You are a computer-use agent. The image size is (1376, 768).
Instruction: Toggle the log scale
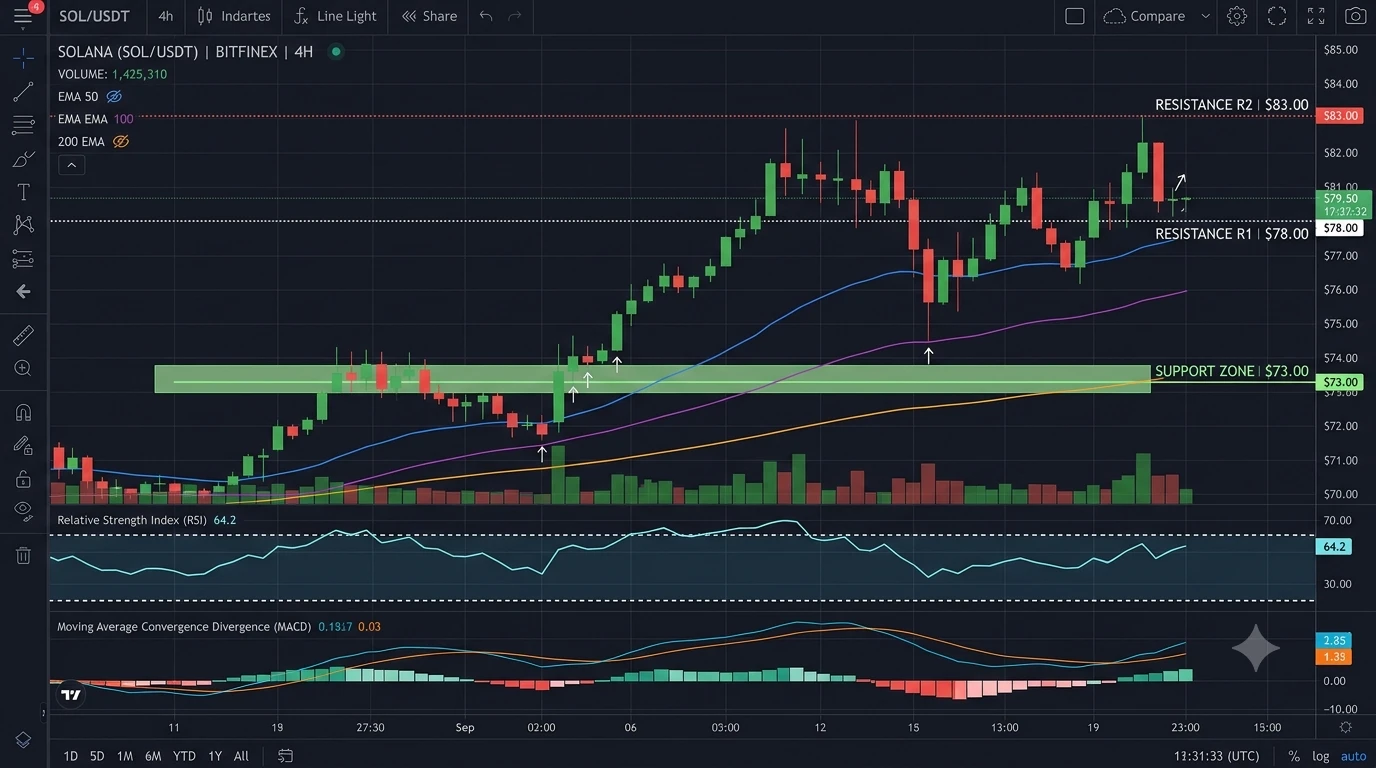click(x=1321, y=756)
